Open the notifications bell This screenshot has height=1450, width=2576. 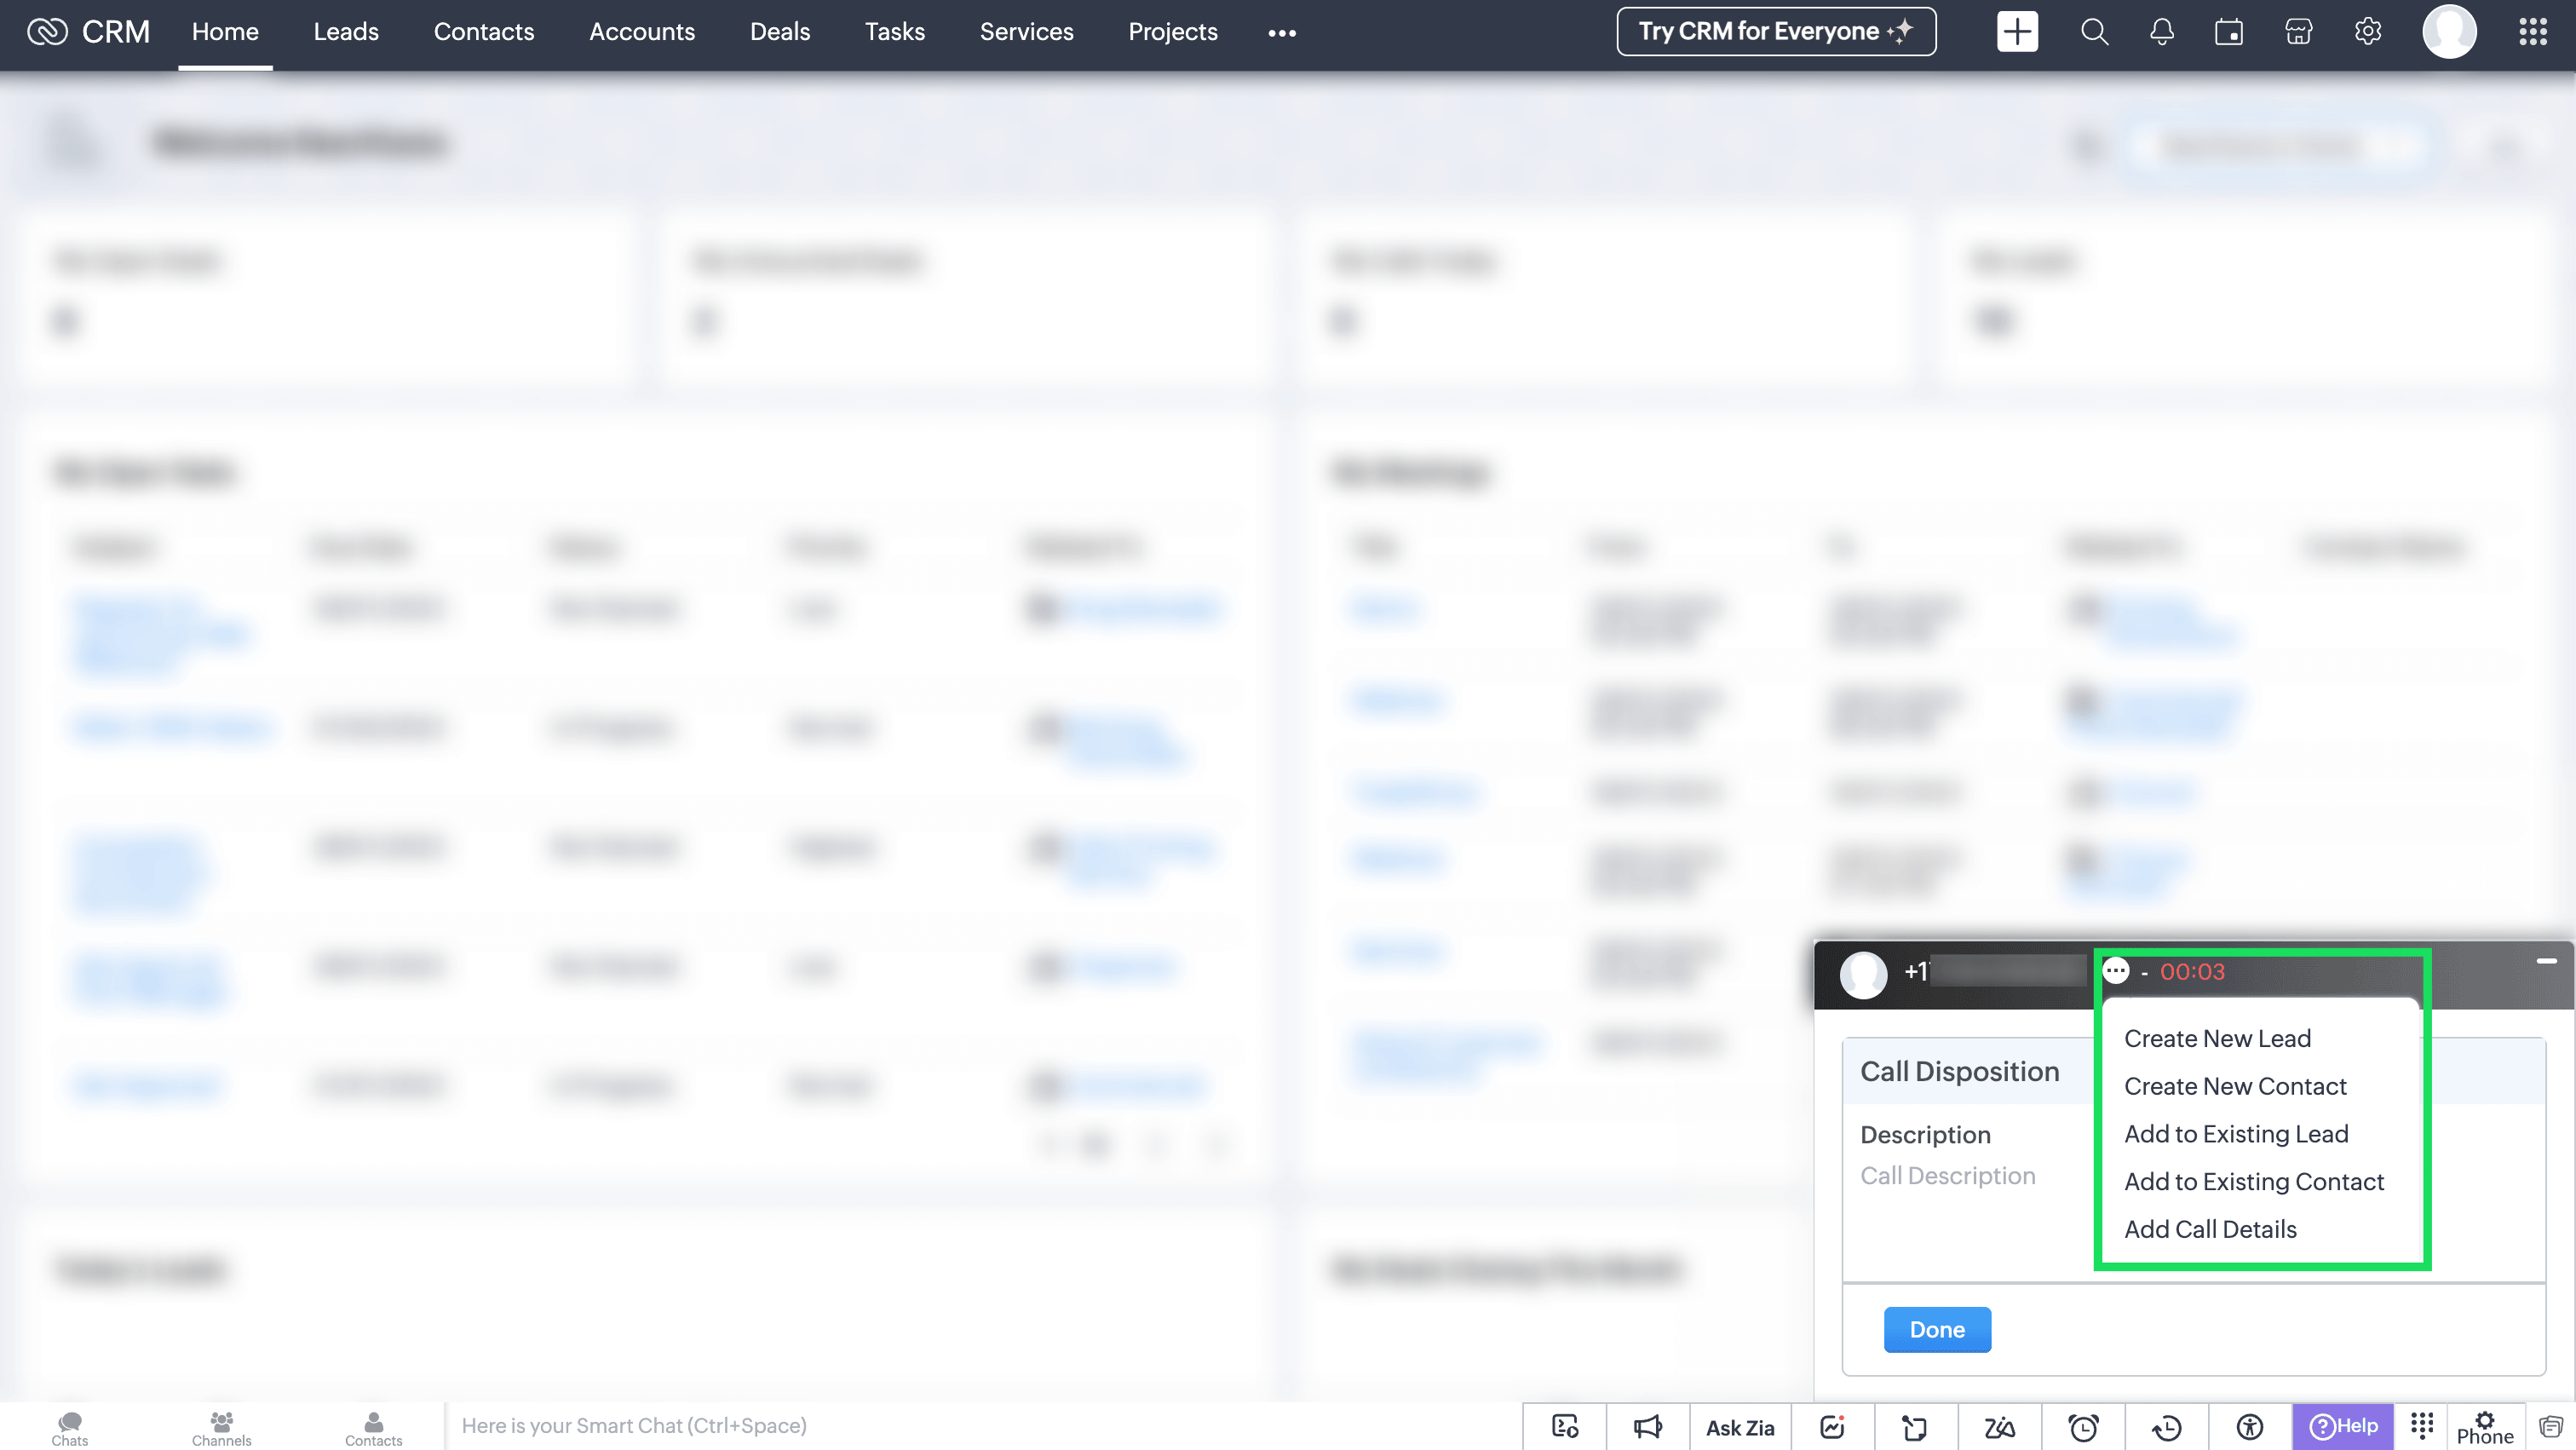pos(2161,32)
